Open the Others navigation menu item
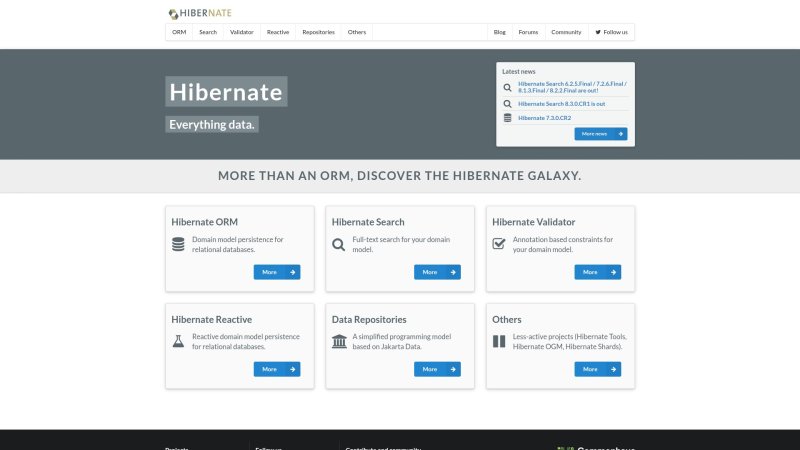 coord(357,32)
